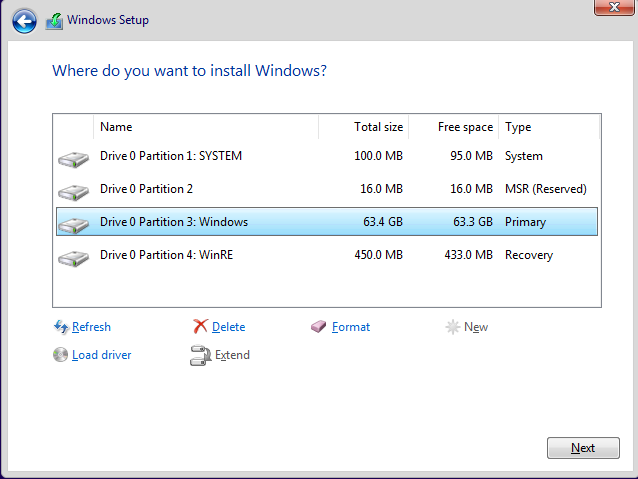The width and height of the screenshot is (638, 479).
Task: Click the Extend partition icon
Action: (x=200, y=355)
